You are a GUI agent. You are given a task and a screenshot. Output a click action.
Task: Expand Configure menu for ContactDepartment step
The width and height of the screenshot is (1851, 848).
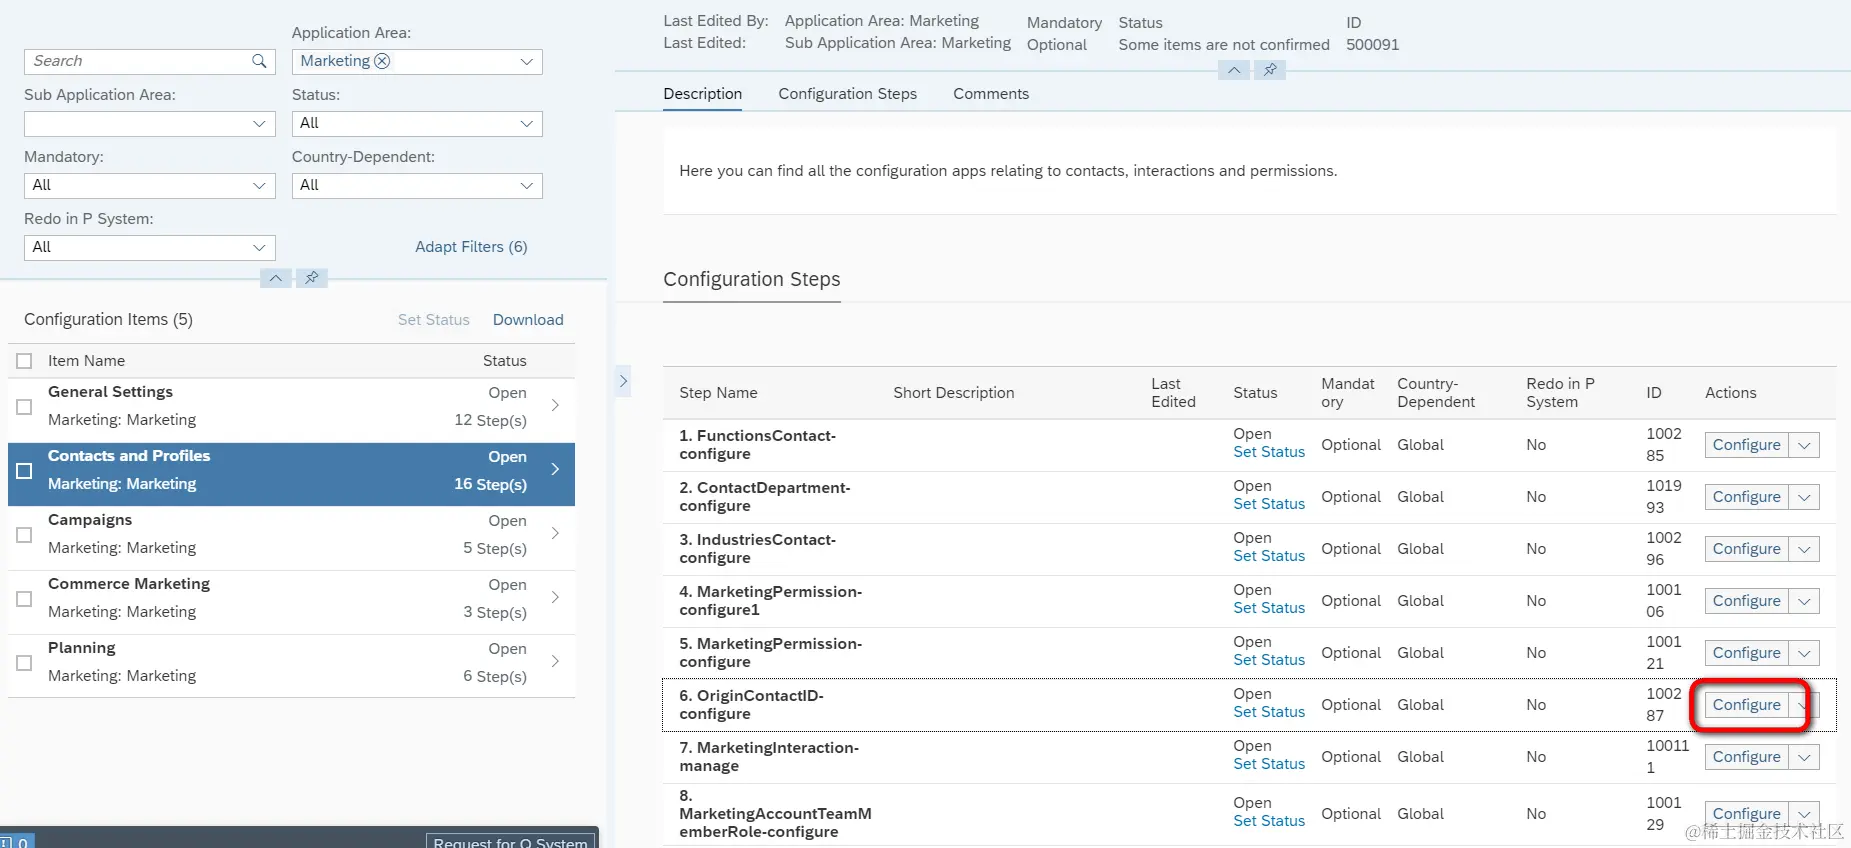coord(1805,498)
